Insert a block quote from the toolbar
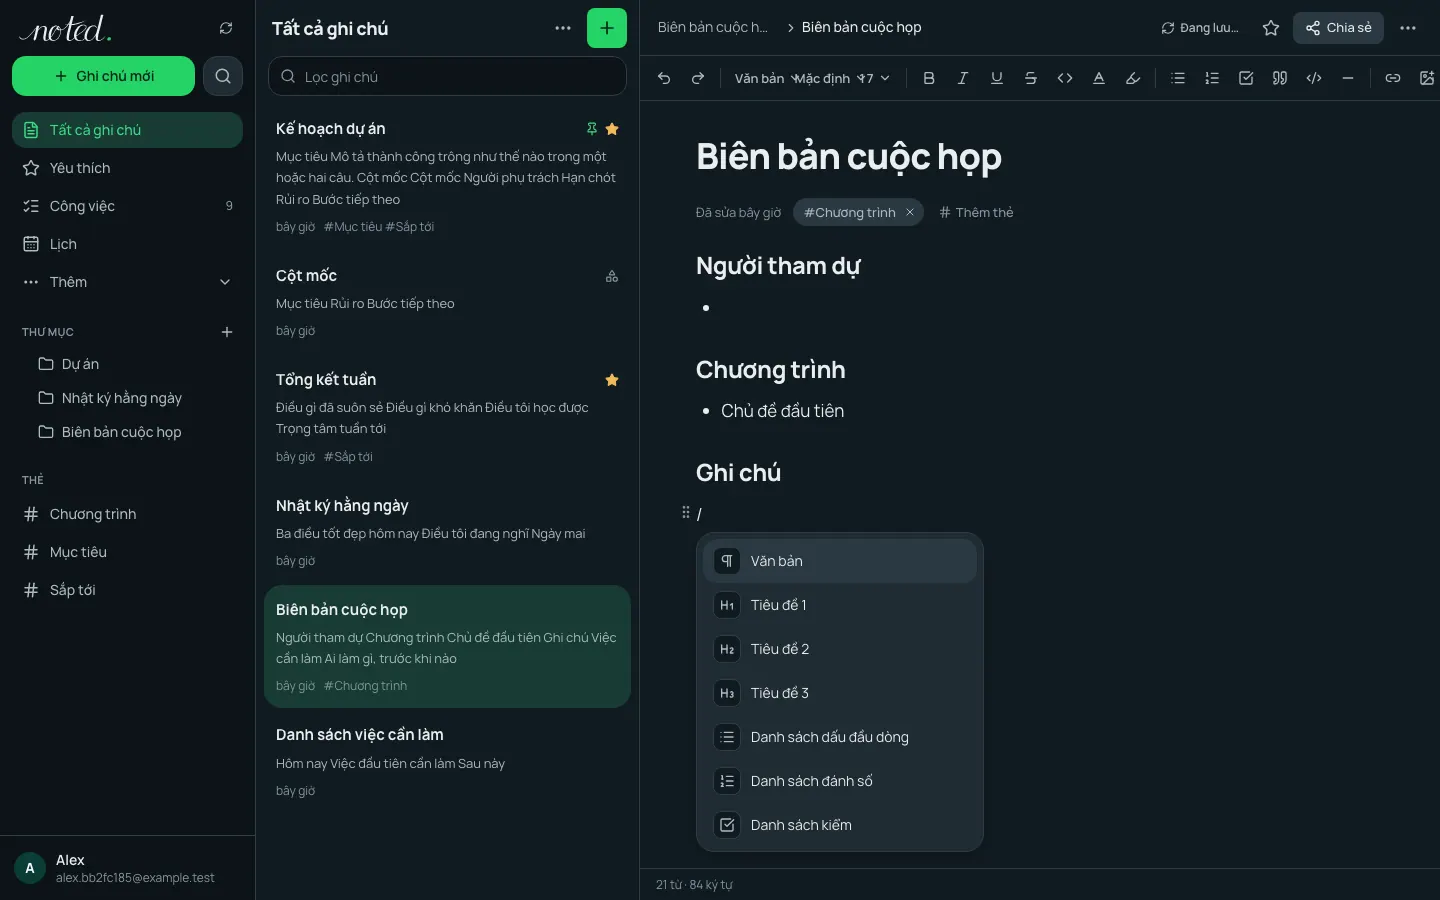This screenshot has height=900, width=1440. coord(1280,78)
